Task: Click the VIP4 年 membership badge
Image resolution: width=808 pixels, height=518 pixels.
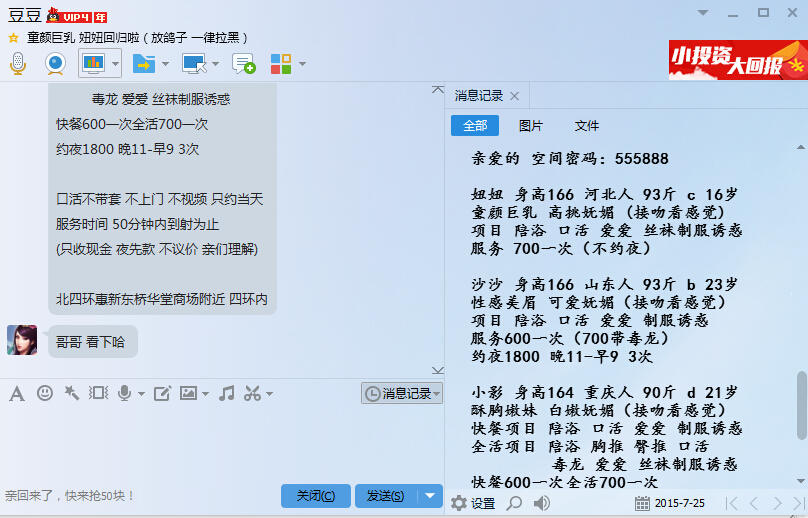Action: 76,16
